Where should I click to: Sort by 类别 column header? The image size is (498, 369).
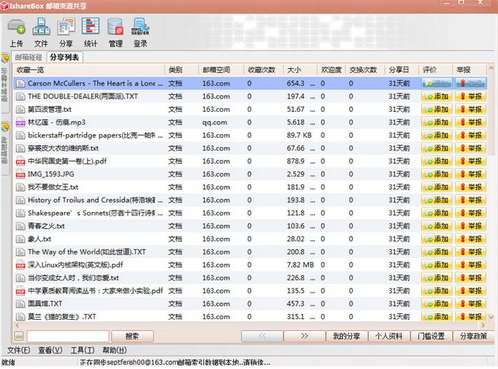(181, 70)
